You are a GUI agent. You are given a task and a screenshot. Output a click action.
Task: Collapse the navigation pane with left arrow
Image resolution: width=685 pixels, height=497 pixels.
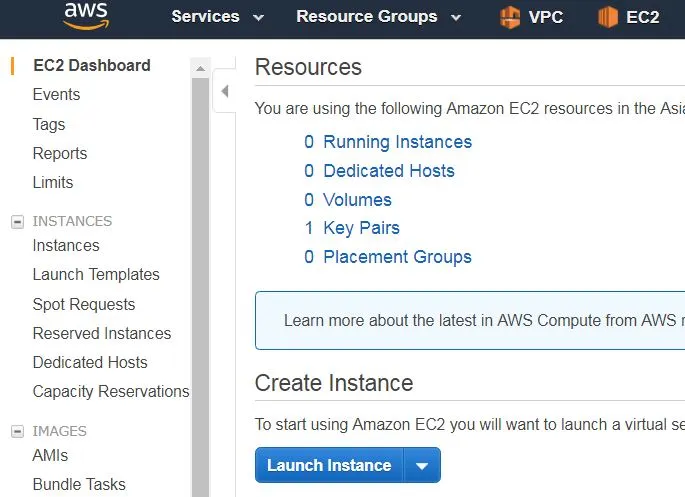[225, 91]
